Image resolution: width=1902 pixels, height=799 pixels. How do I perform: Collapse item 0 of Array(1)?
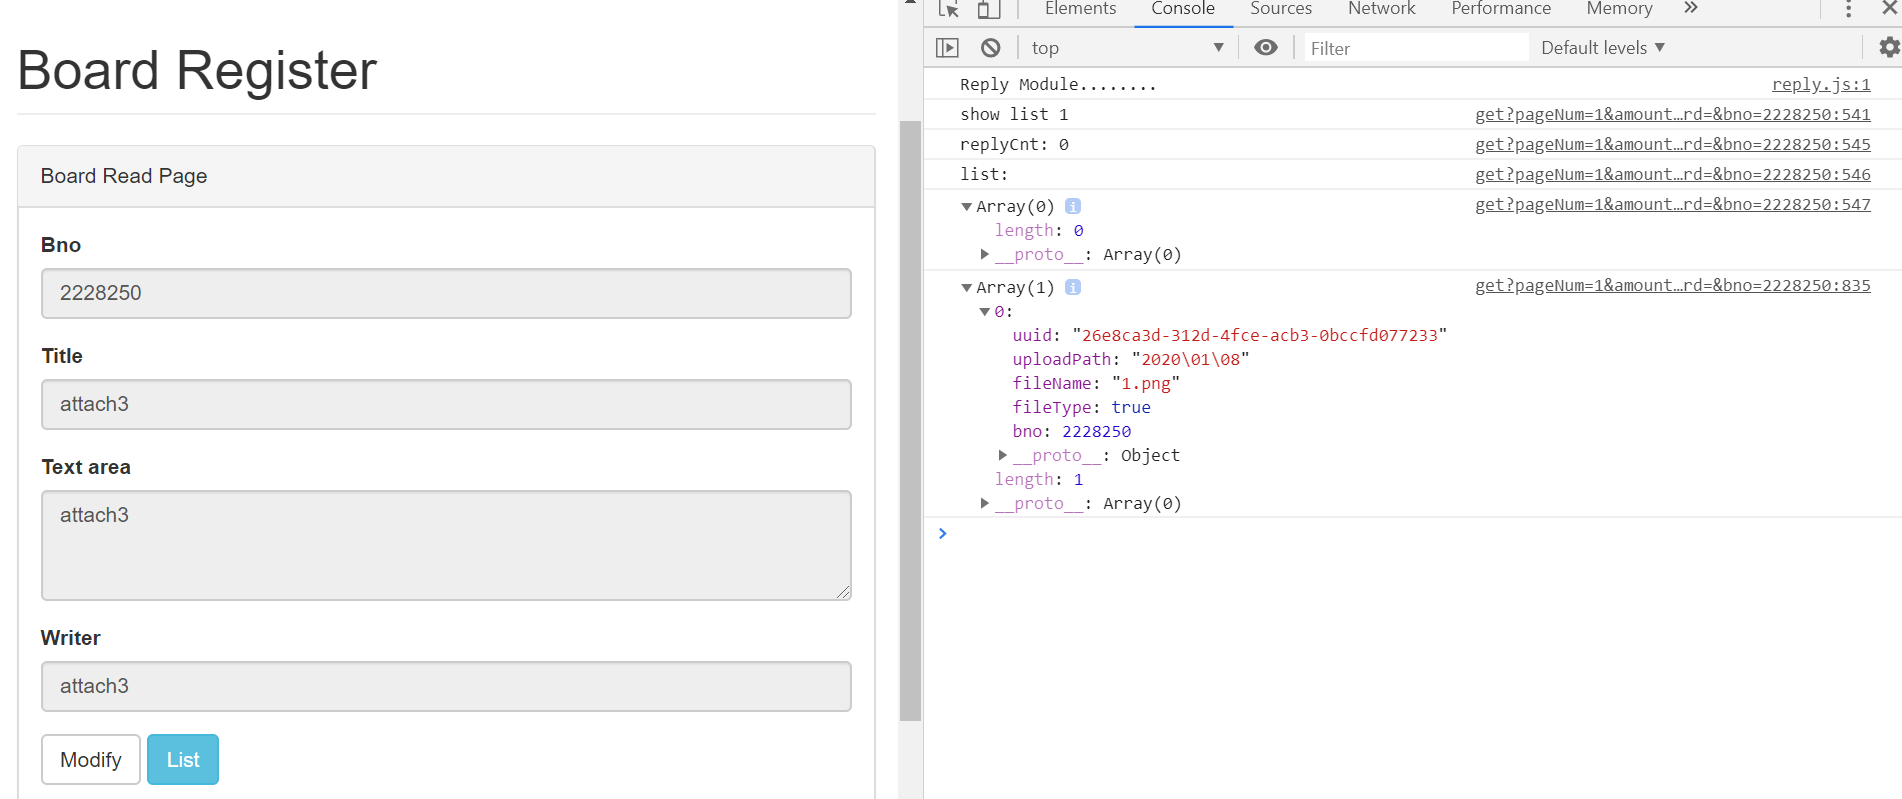(x=984, y=312)
